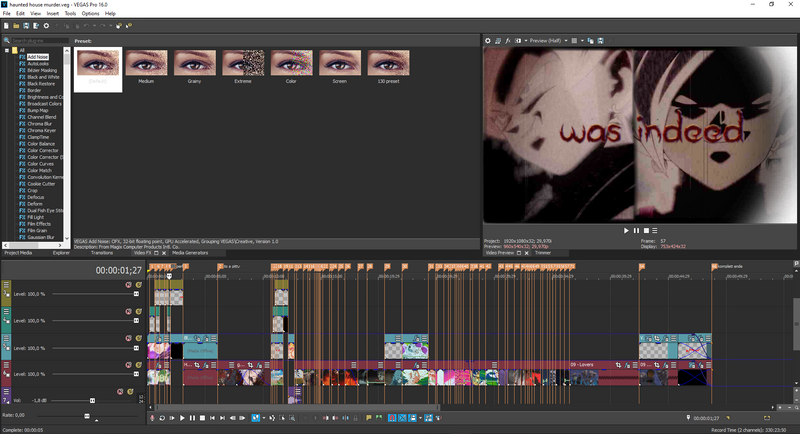Solo the audio track with Vol -1,8 dB
800x434 pixels.
tap(129, 391)
